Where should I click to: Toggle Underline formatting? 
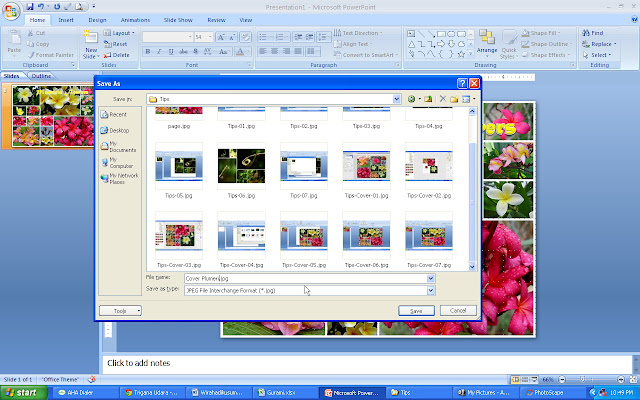pyautogui.click(x=171, y=51)
